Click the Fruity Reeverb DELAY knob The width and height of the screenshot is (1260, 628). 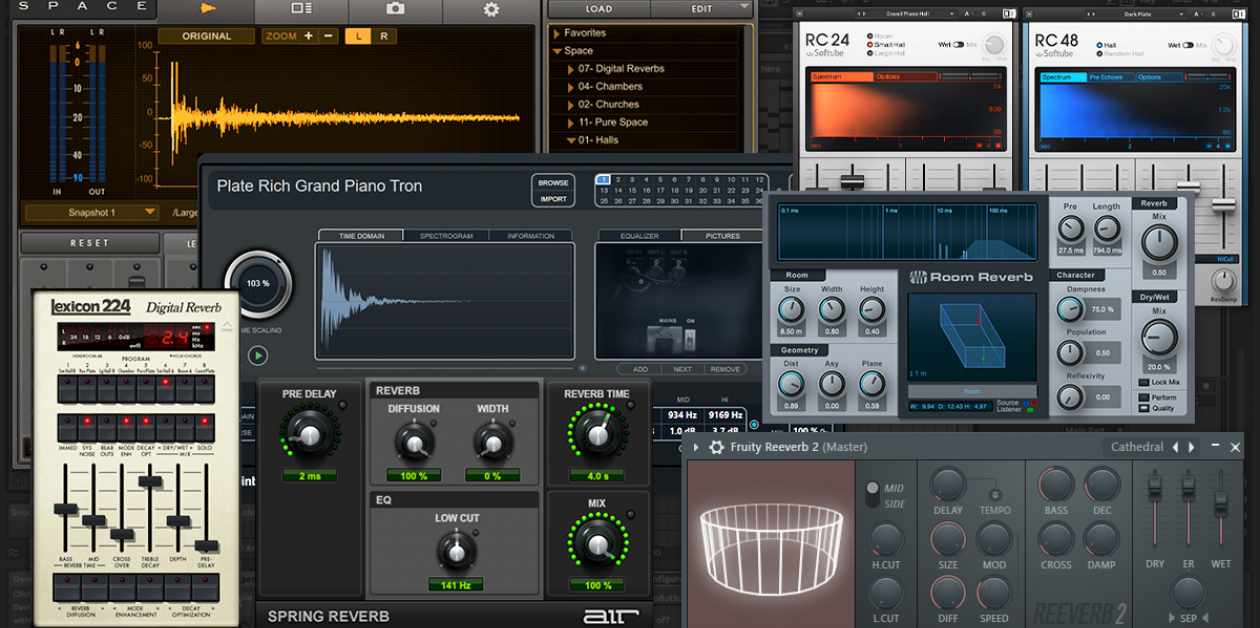coord(947,485)
